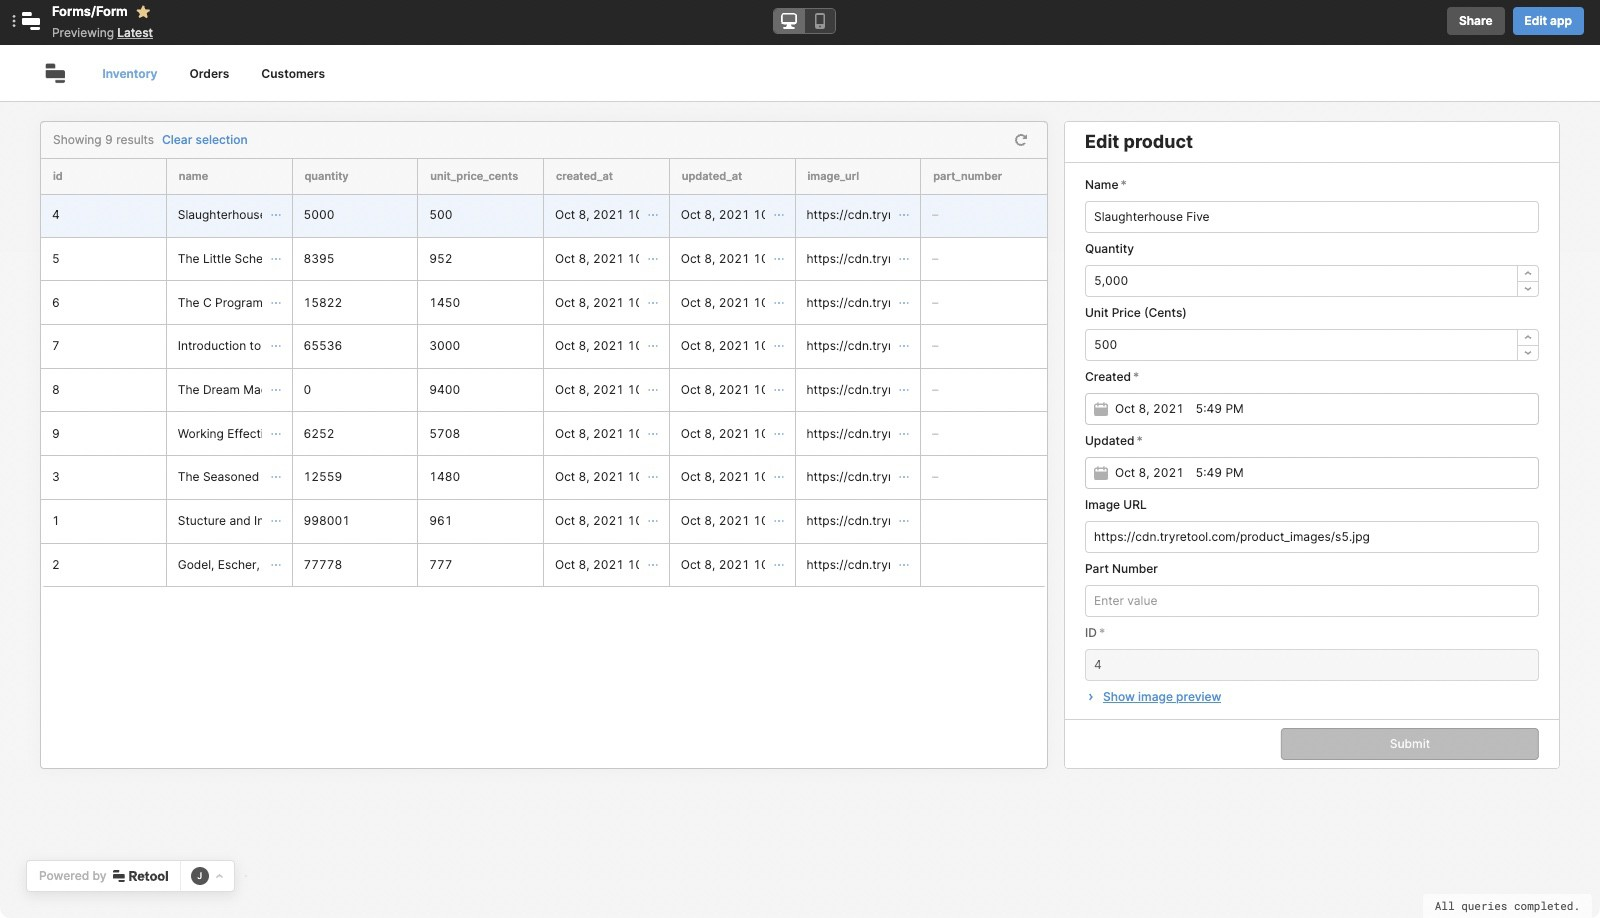1600x918 pixels.
Task: Open the Latest version link
Action: pos(135,33)
